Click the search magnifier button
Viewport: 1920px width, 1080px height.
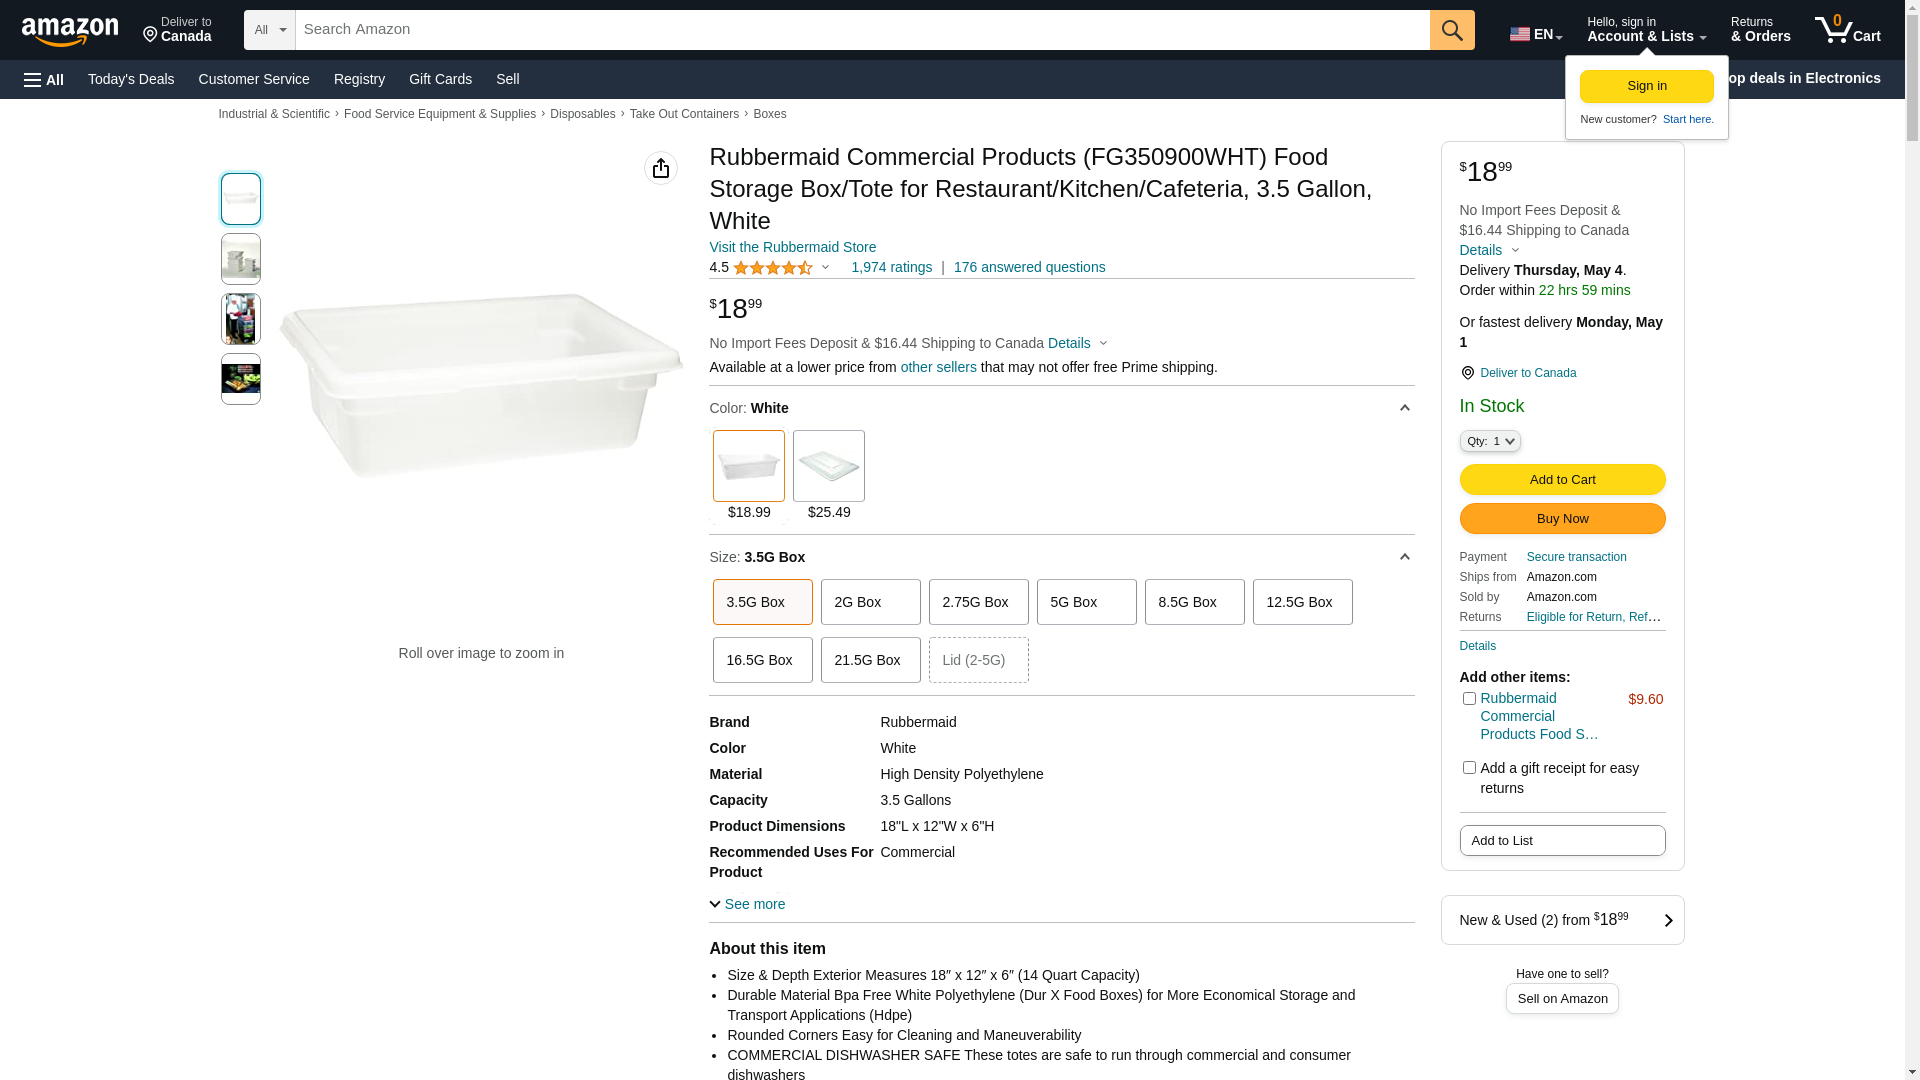pos(1452,30)
